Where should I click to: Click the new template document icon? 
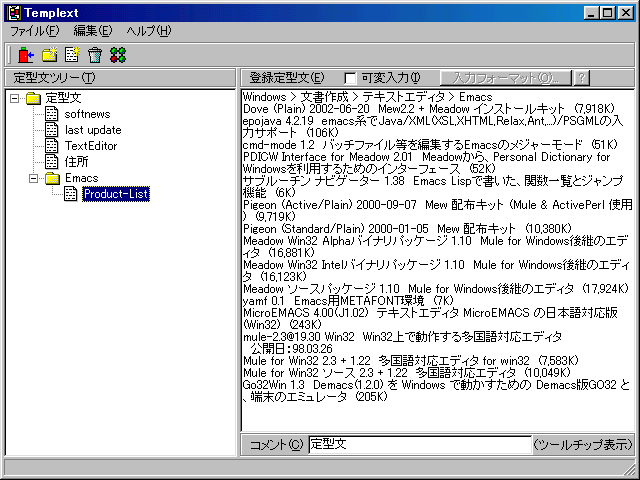click(72, 55)
